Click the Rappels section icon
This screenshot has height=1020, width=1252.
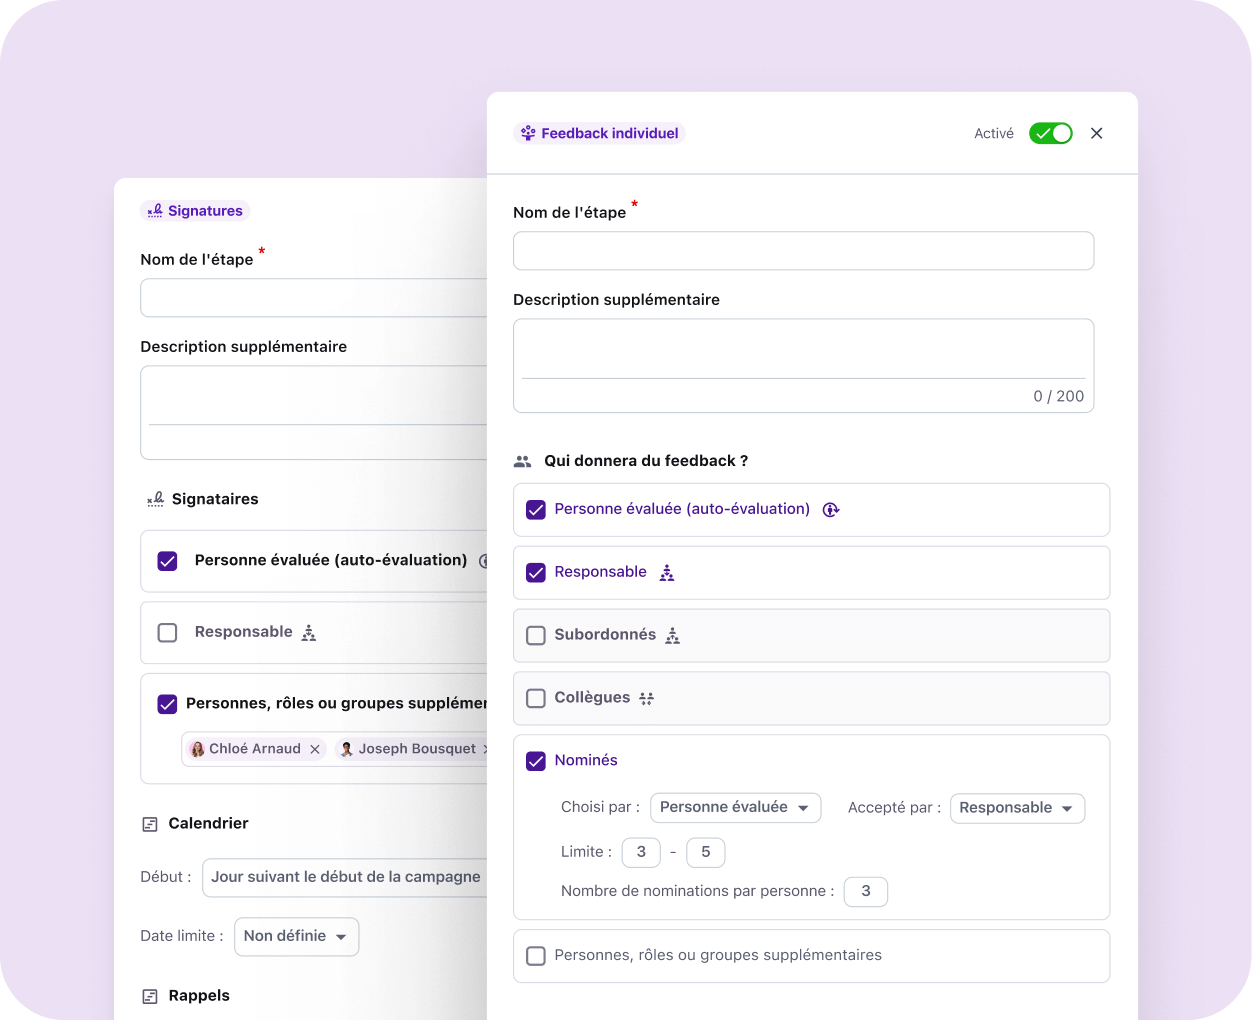point(150,996)
